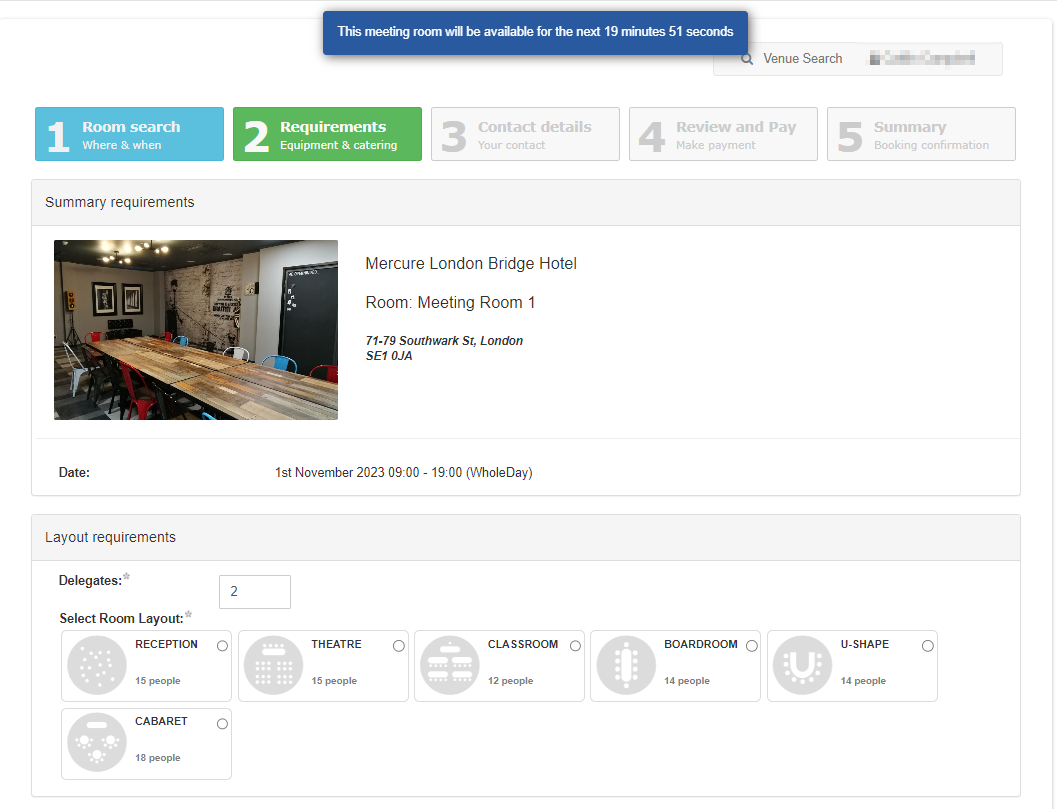
Task: Go back to step 1 Room search
Action: pyautogui.click(x=129, y=134)
